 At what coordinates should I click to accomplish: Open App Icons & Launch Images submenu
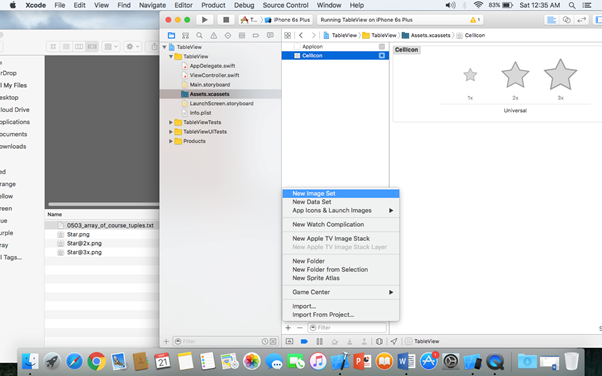tap(341, 210)
